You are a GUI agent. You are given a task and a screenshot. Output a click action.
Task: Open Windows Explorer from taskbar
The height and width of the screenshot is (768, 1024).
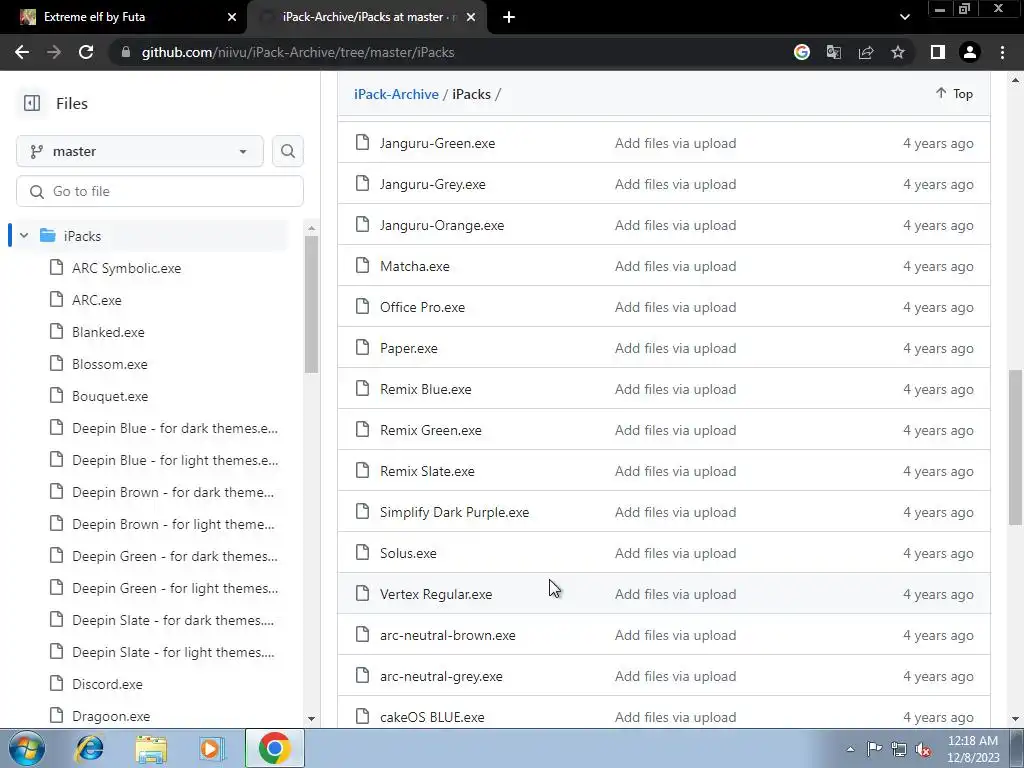coord(151,748)
